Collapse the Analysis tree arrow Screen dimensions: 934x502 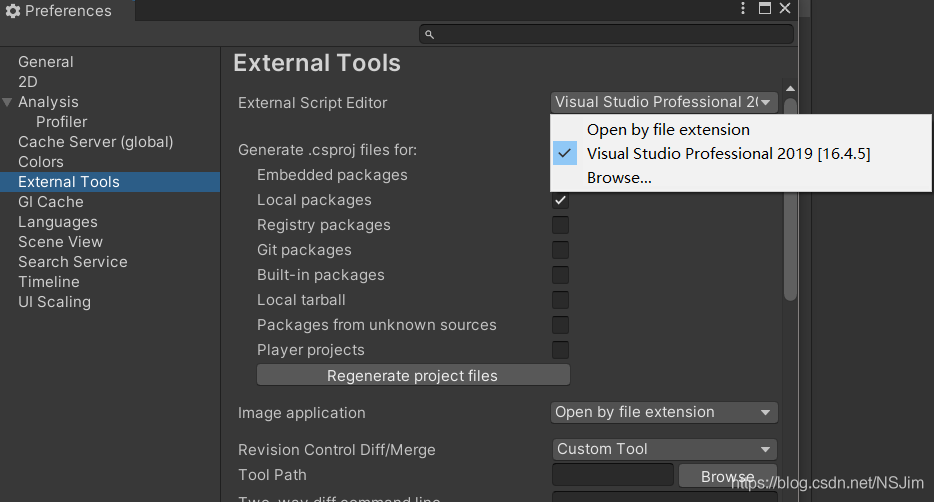coord(7,102)
